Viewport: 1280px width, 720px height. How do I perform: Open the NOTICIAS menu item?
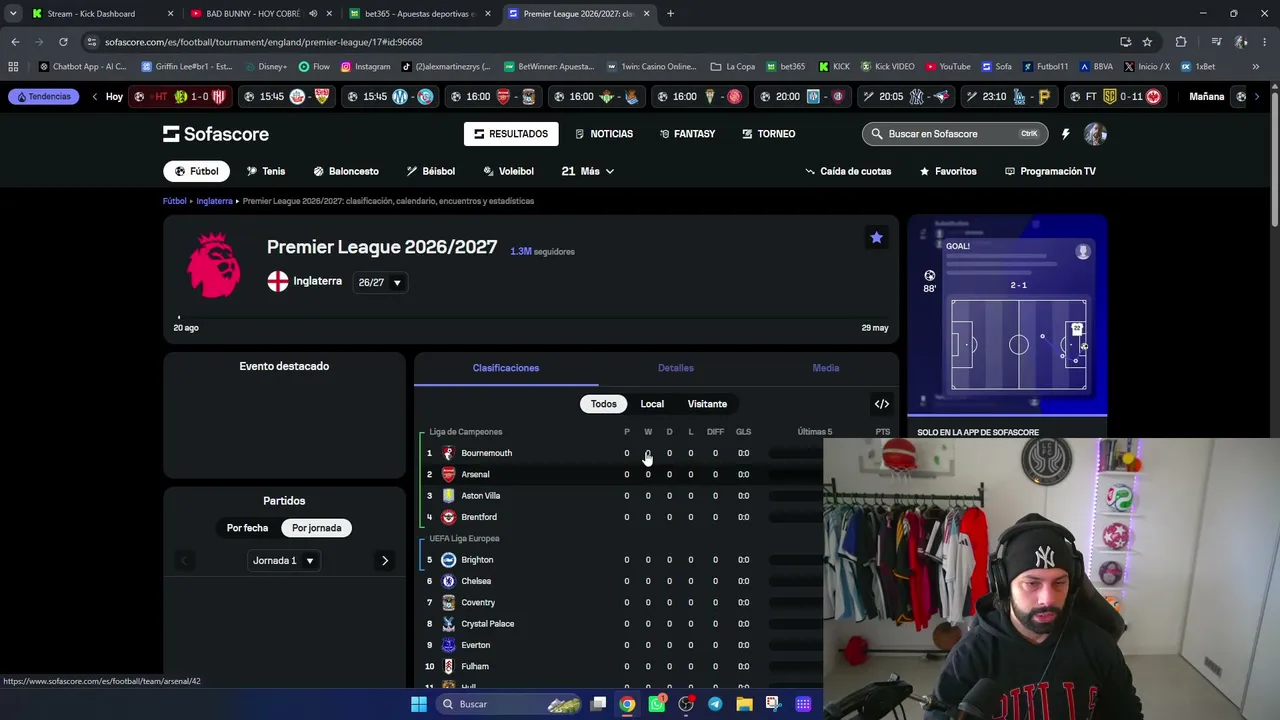pos(604,134)
